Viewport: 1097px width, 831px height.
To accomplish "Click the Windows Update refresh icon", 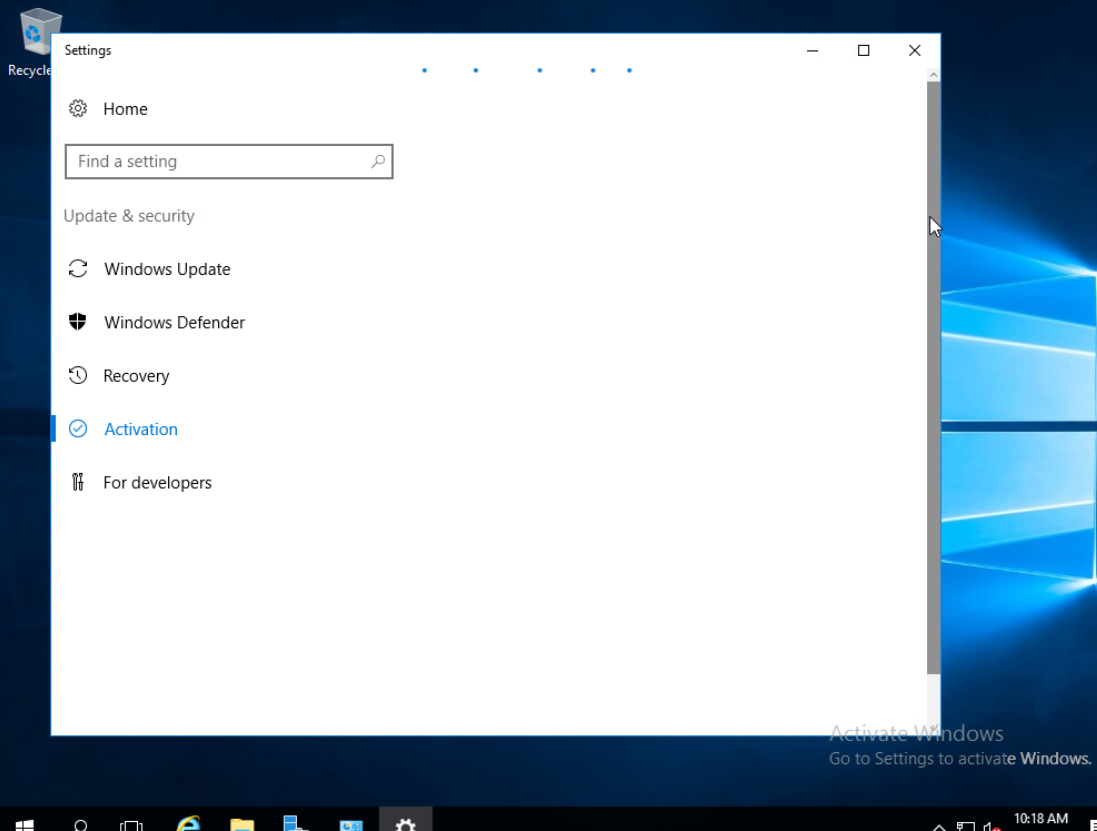I will pyautogui.click(x=78, y=269).
